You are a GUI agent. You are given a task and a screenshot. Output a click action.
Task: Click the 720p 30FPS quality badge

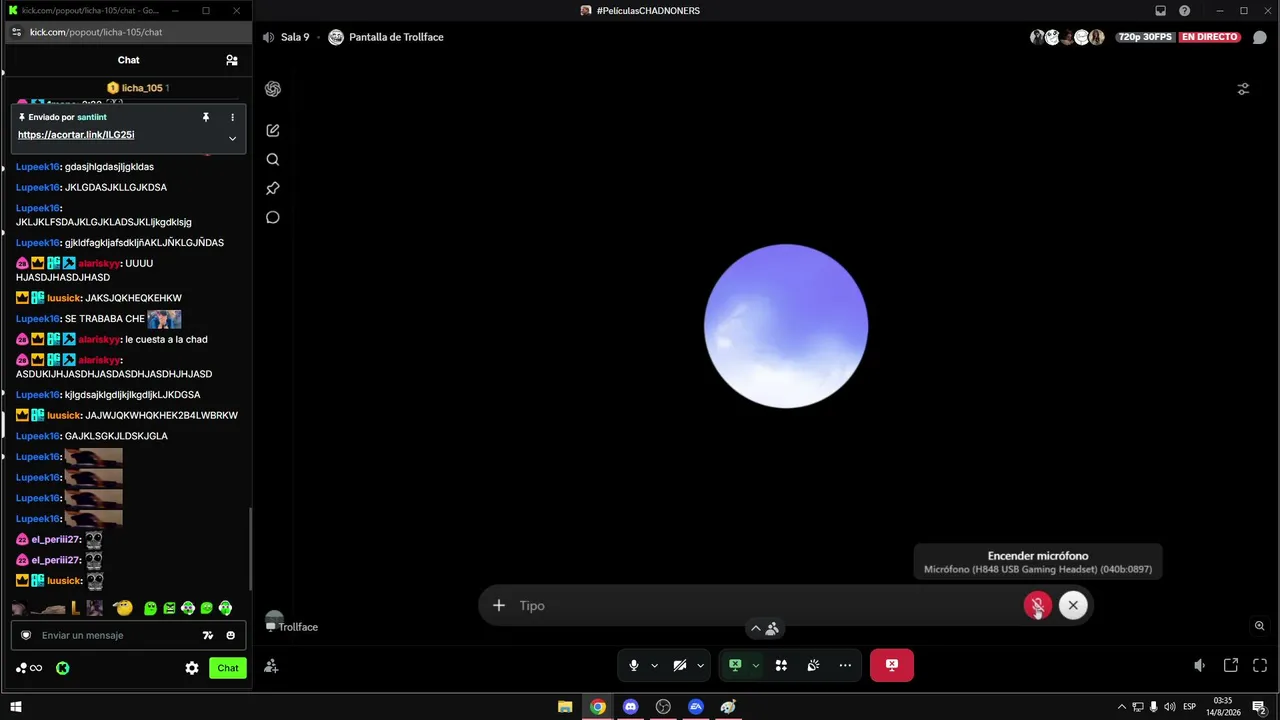(1145, 37)
